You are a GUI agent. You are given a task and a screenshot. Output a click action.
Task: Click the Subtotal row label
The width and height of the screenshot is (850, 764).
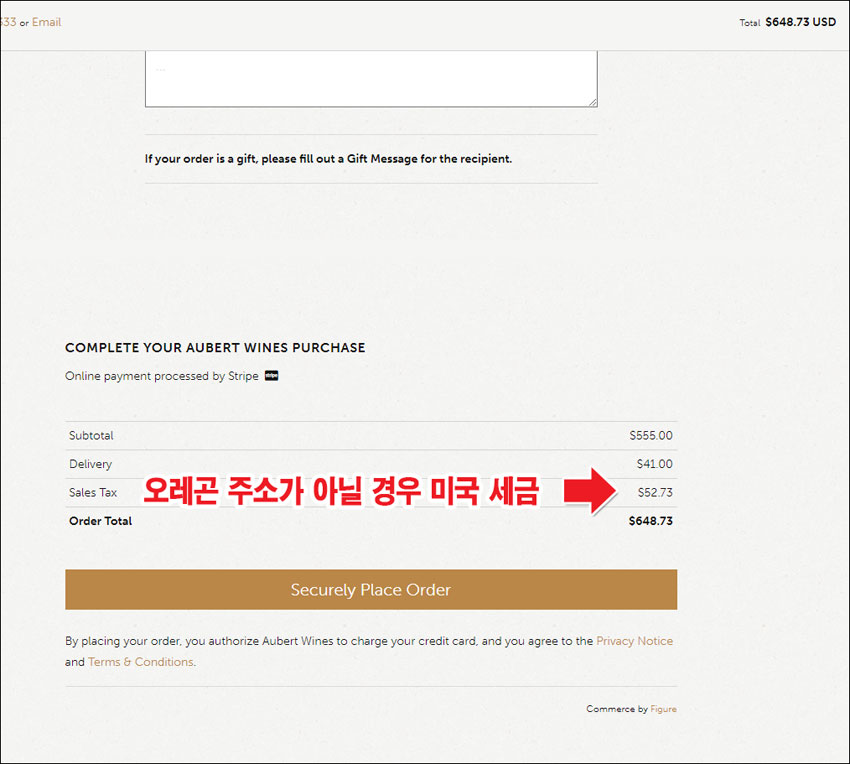[x=91, y=435]
